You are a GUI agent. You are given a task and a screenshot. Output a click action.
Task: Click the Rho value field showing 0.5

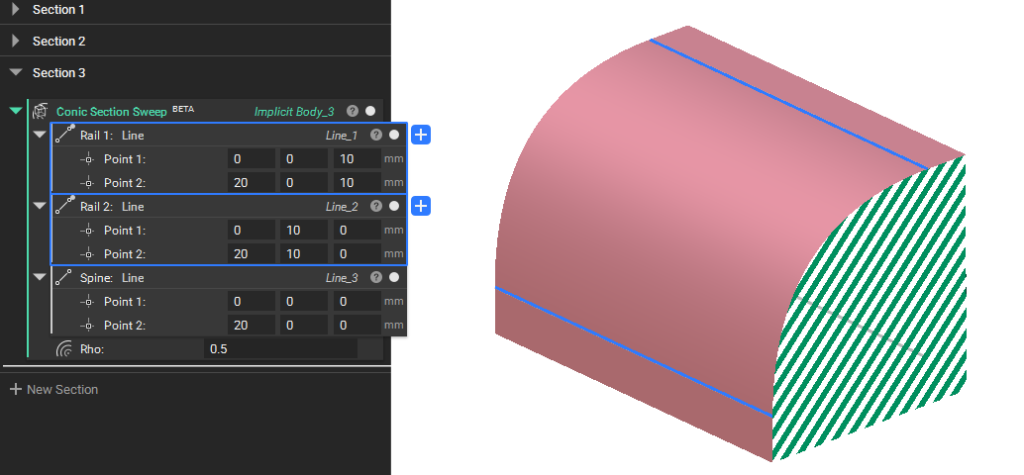[280, 349]
